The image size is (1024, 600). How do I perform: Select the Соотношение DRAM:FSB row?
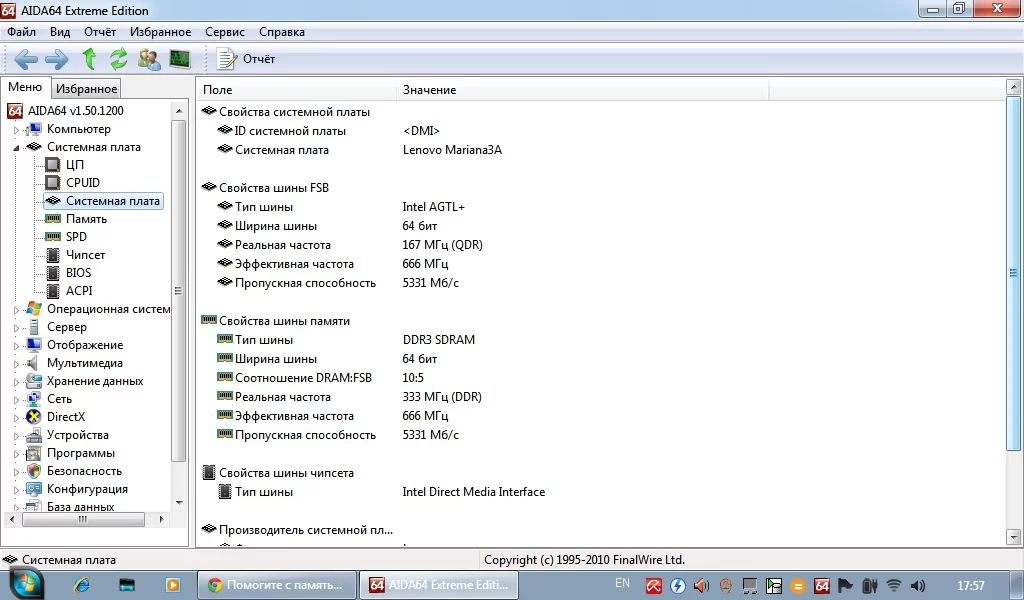pos(303,378)
